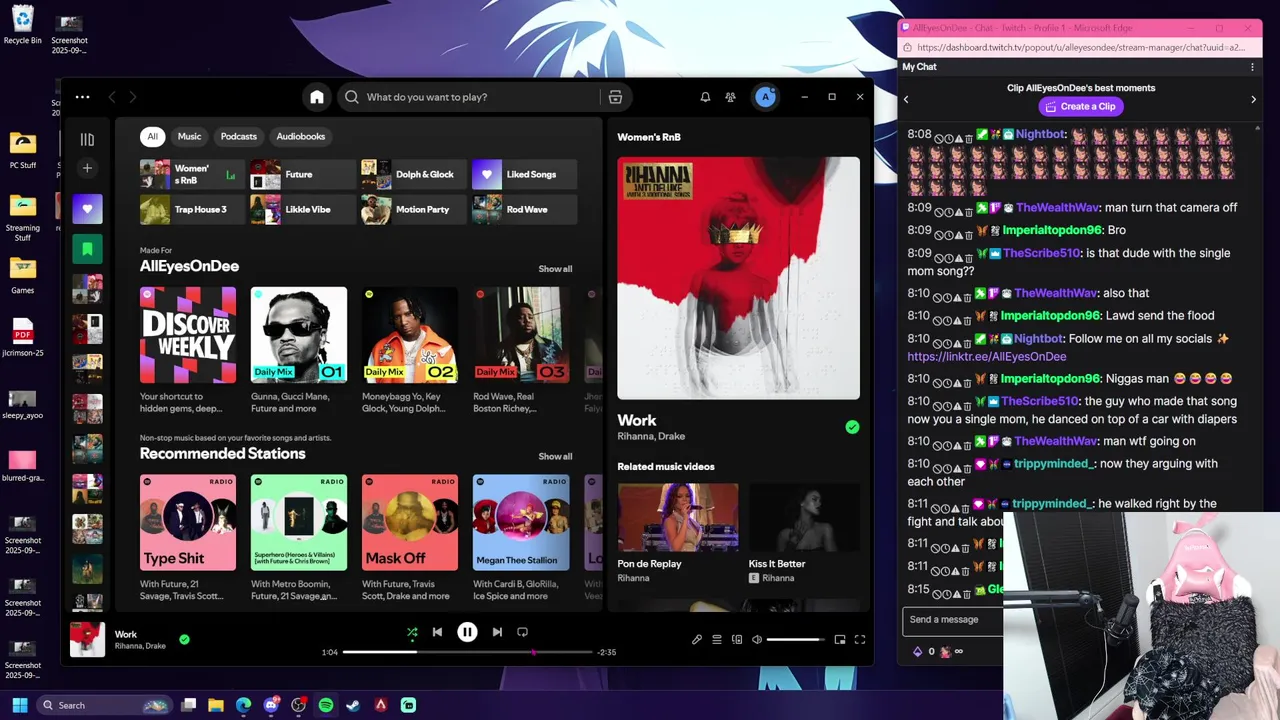Advance Twitch clip banner with right chevron
This screenshot has width=1280, height=720.
click(x=1253, y=99)
